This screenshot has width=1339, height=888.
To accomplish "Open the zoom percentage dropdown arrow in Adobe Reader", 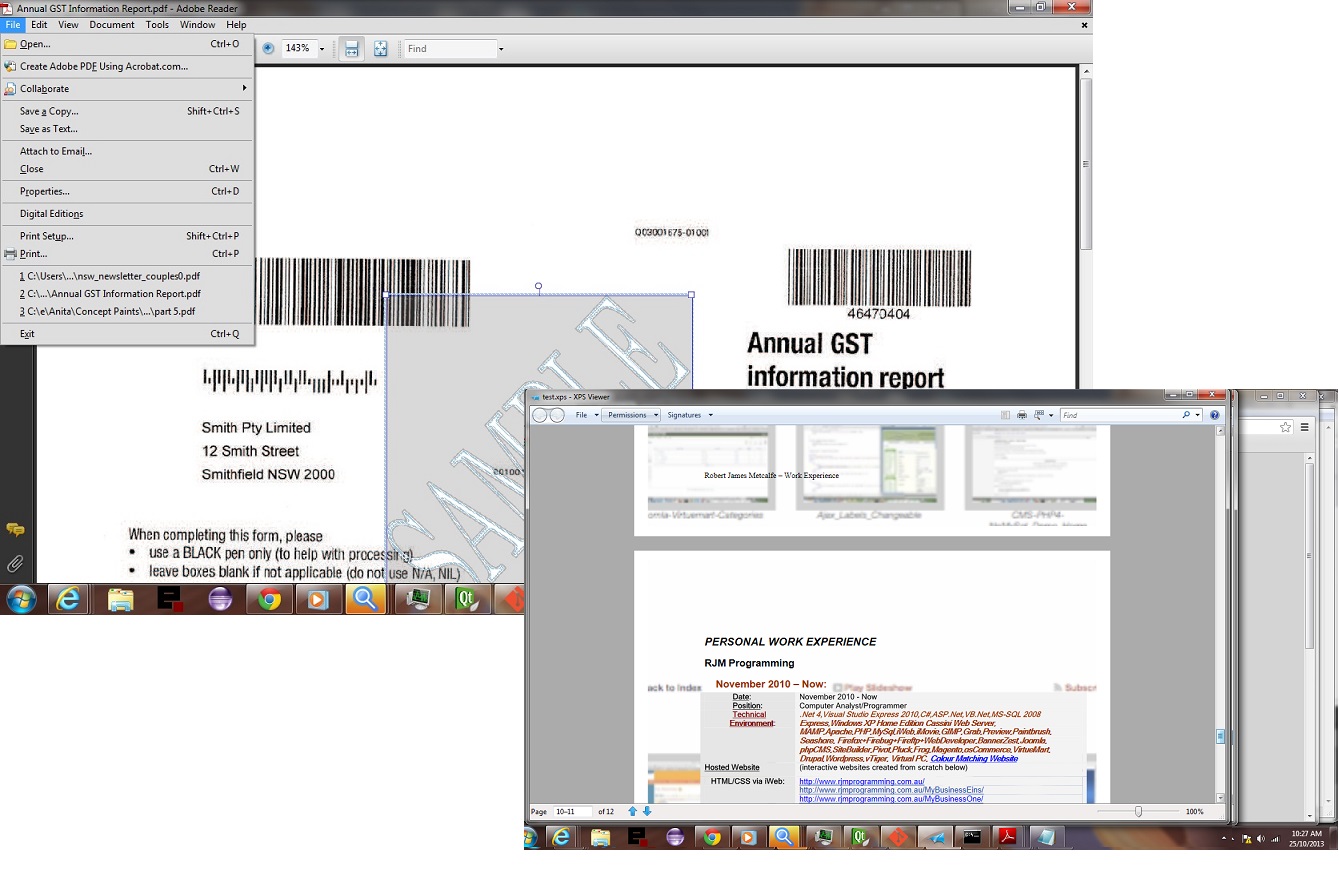I will click(321, 49).
